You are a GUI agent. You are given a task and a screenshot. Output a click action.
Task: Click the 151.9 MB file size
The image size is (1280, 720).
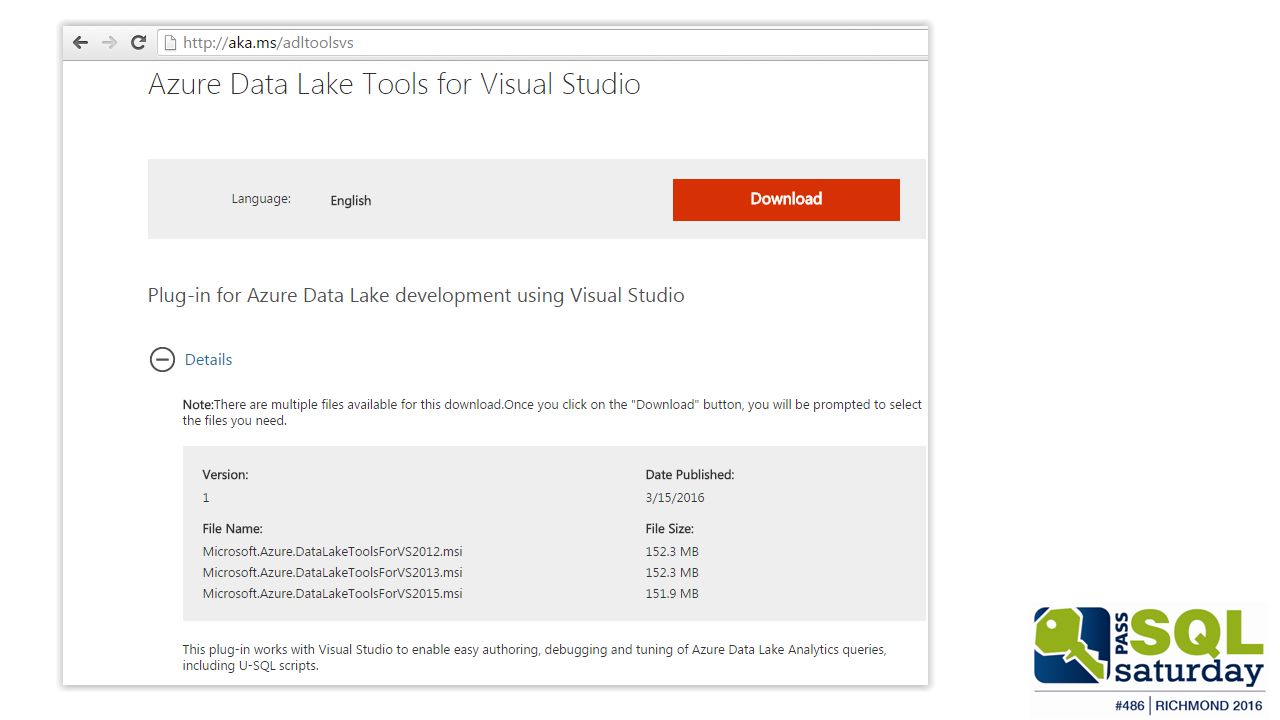click(672, 593)
